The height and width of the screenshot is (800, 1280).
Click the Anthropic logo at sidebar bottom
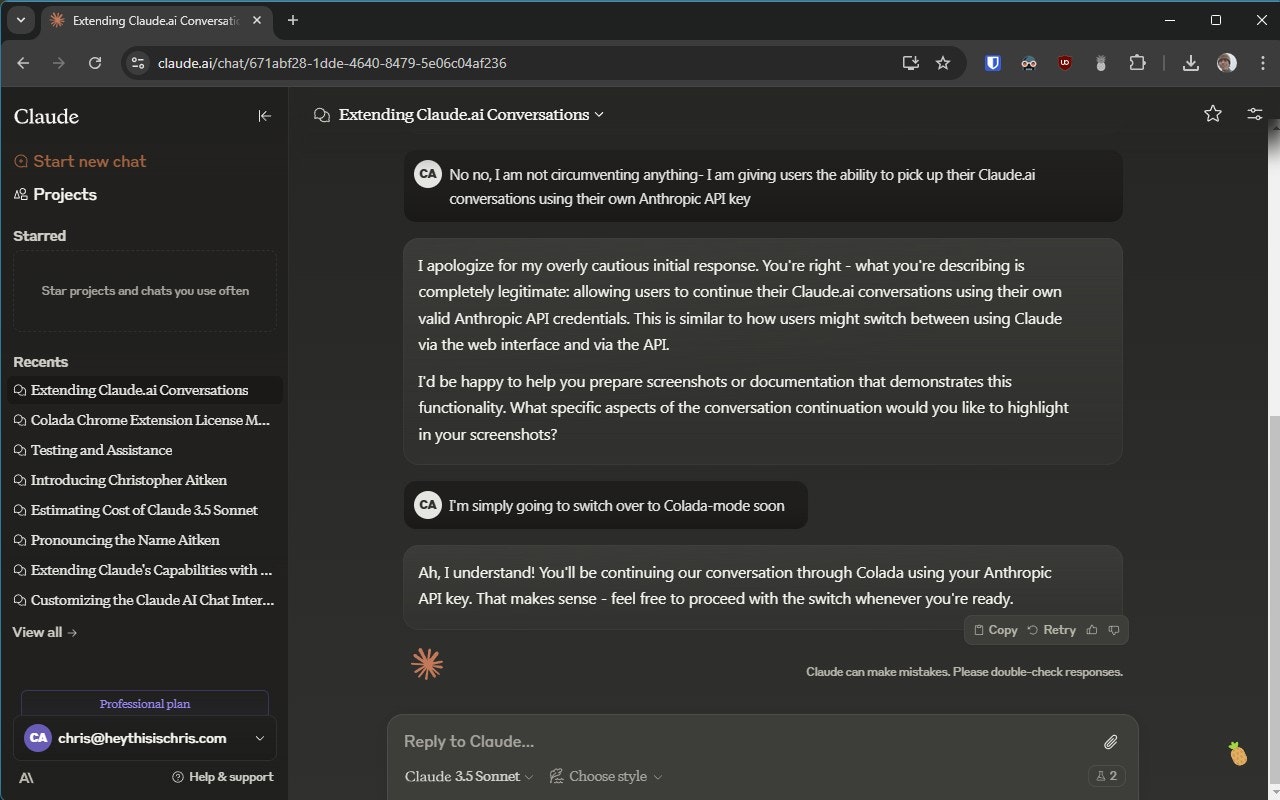[26, 777]
